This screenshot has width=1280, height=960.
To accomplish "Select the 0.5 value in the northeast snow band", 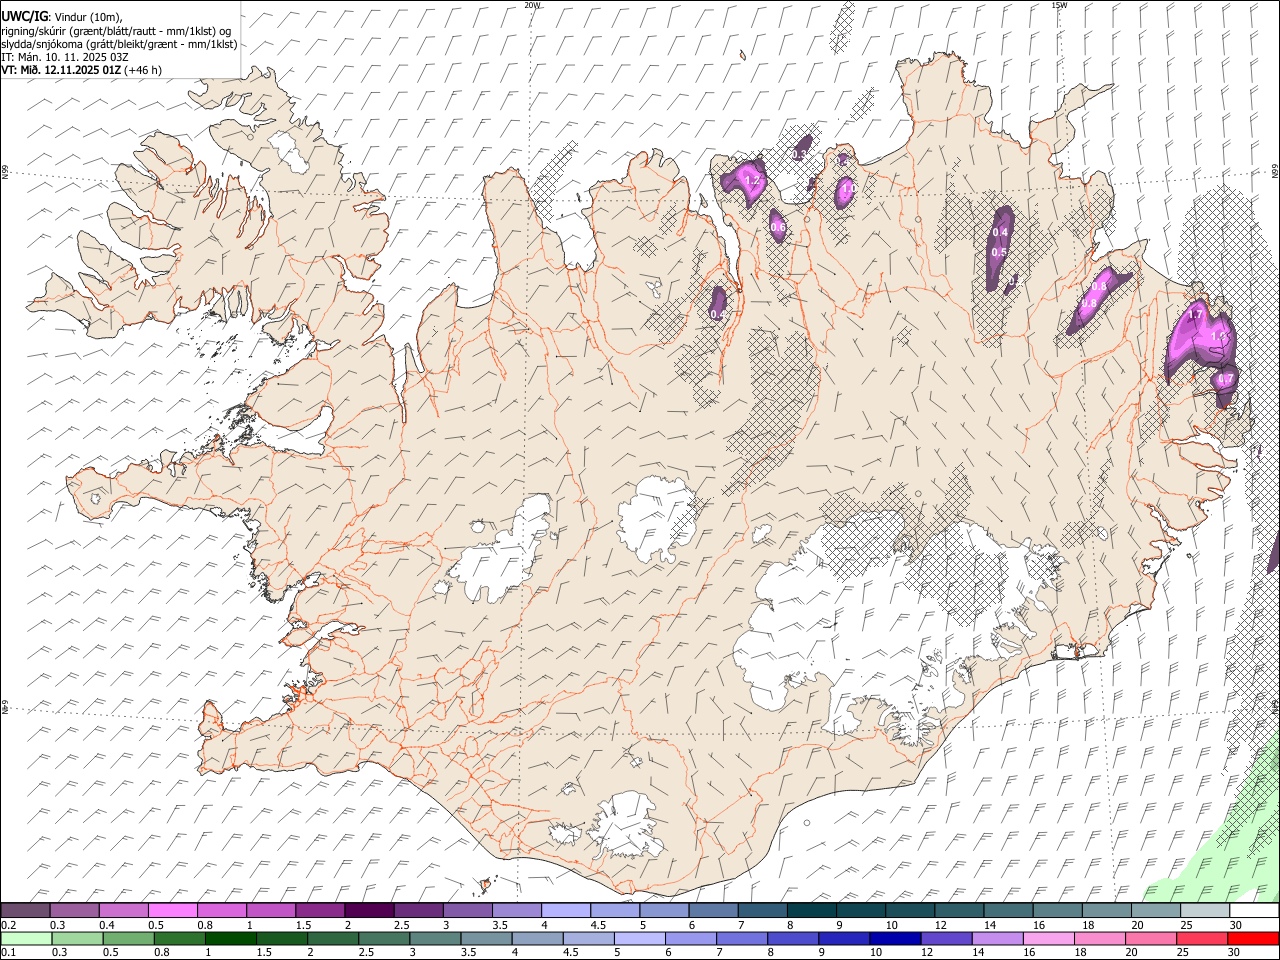I will pos(999,252).
